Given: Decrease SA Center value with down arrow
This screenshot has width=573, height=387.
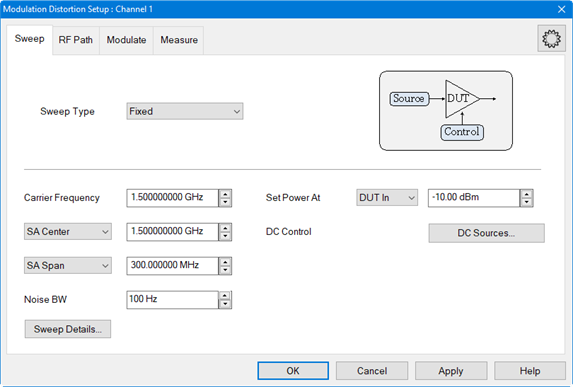Looking at the screenshot, I should point(225,236).
